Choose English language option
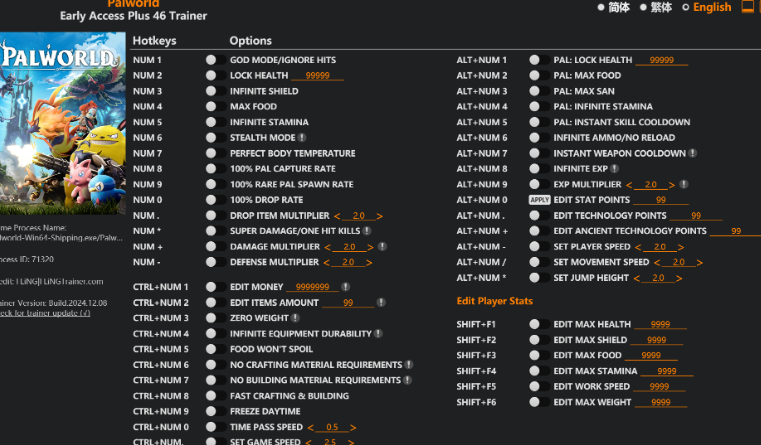 (x=707, y=7)
